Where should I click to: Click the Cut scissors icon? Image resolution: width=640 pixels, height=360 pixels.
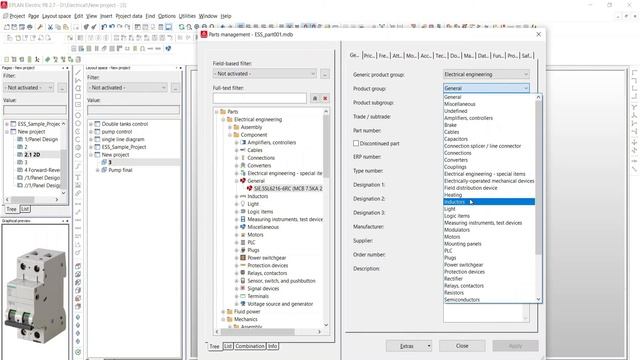tap(50, 27)
